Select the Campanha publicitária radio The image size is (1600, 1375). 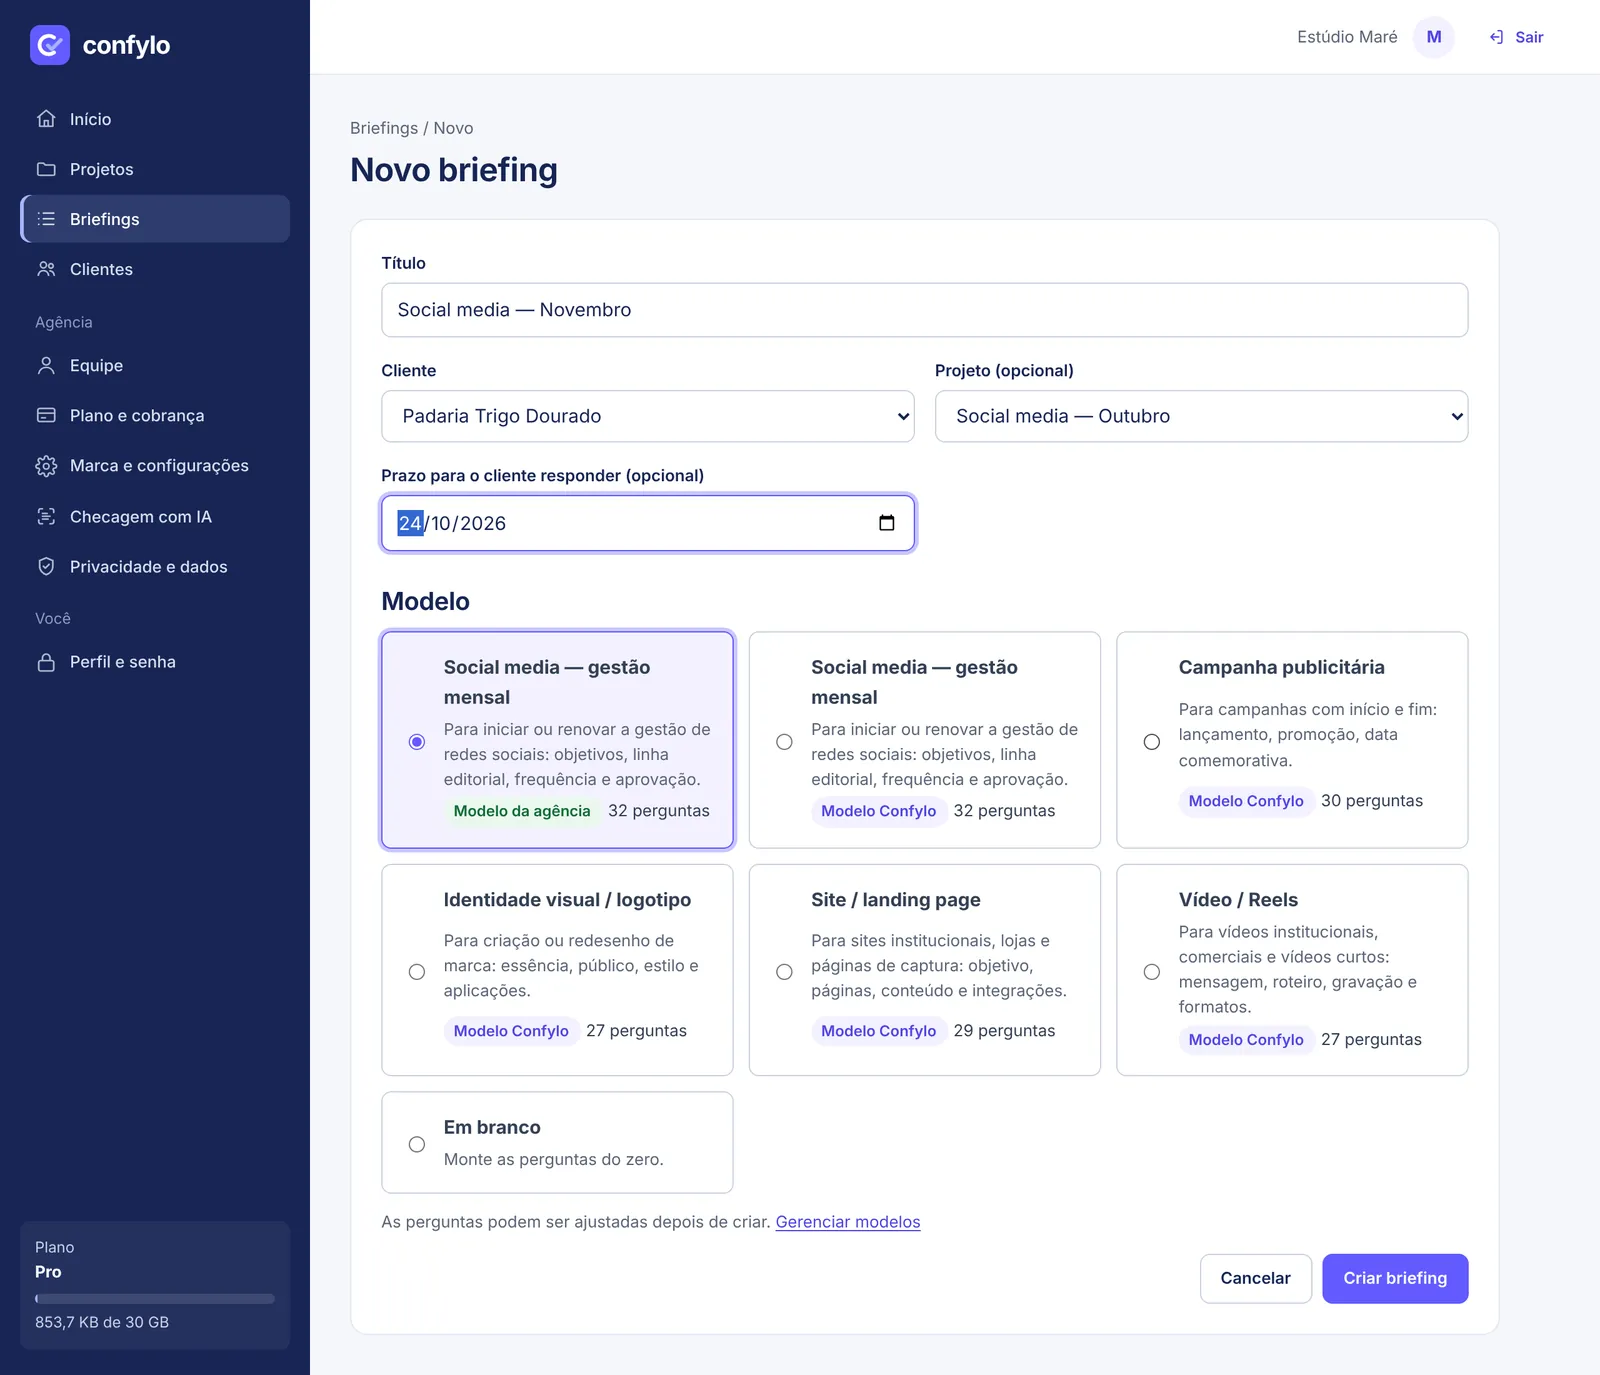click(1152, 742)
